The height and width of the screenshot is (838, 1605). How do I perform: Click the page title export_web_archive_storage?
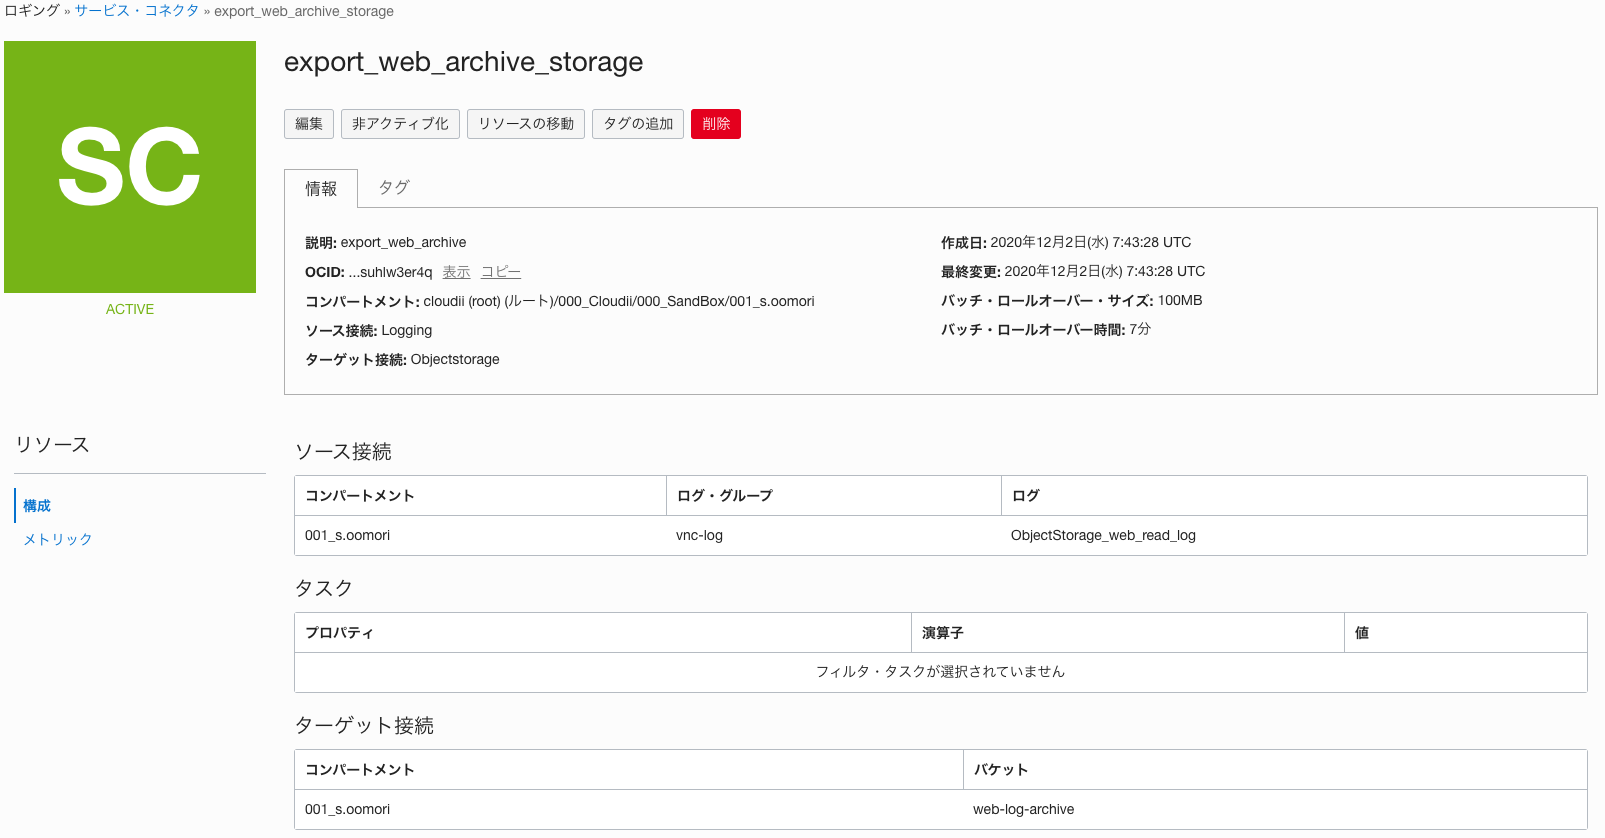(463, 62)
